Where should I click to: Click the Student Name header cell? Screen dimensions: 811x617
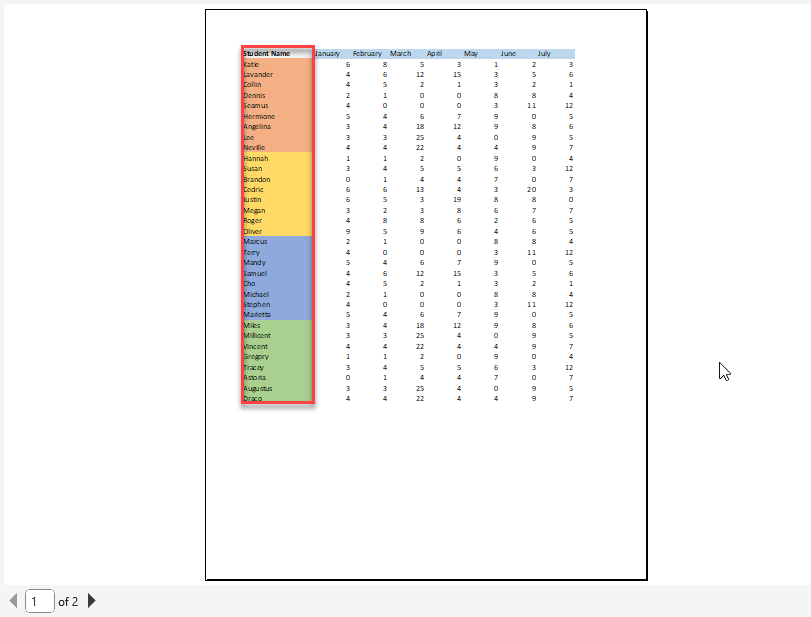[267, 53]
